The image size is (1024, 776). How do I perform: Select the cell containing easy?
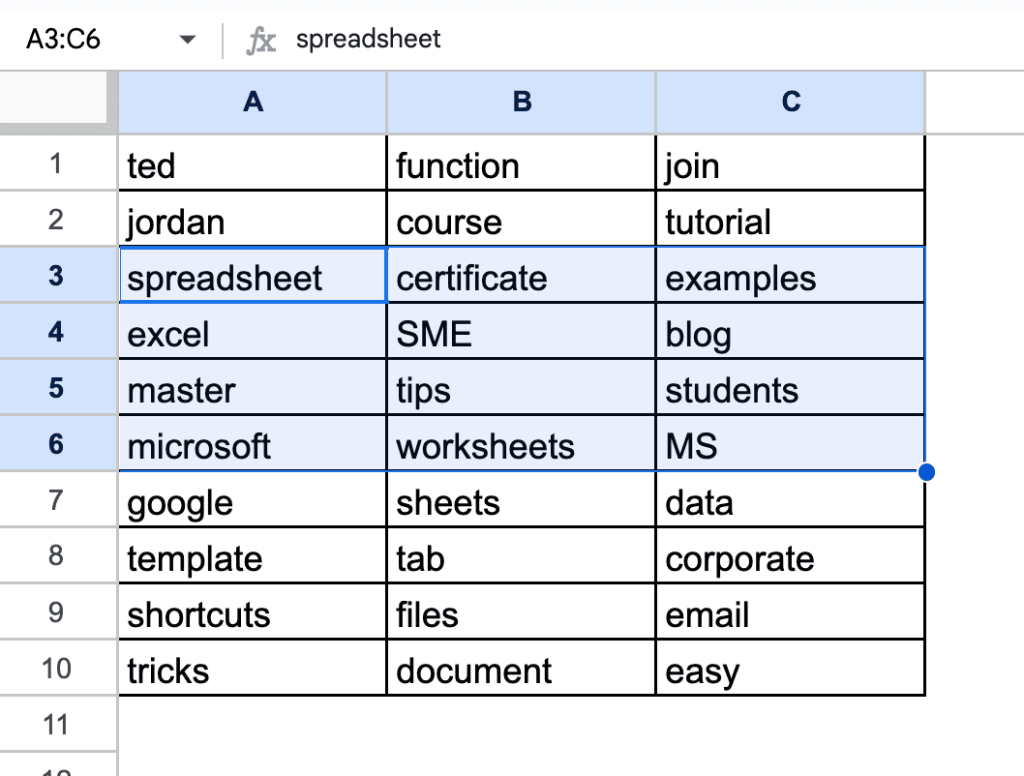click(x=790, y=670)
